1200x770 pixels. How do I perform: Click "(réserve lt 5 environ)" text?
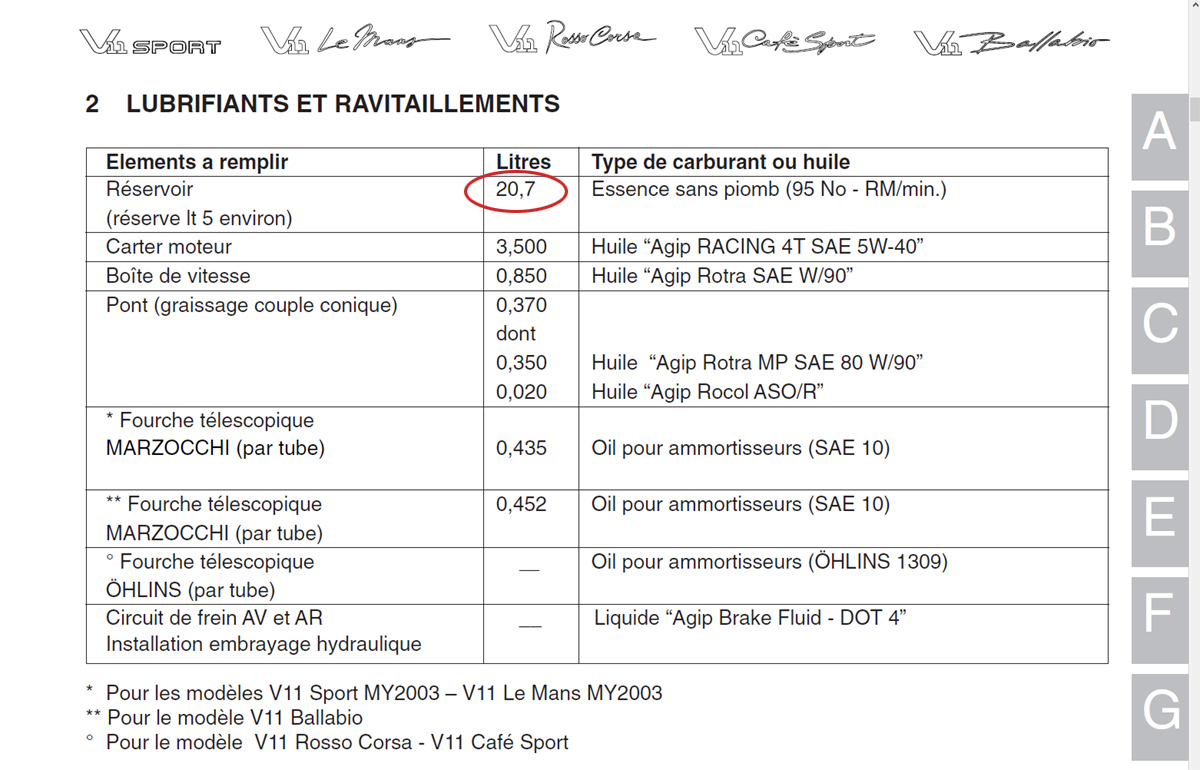199,218
